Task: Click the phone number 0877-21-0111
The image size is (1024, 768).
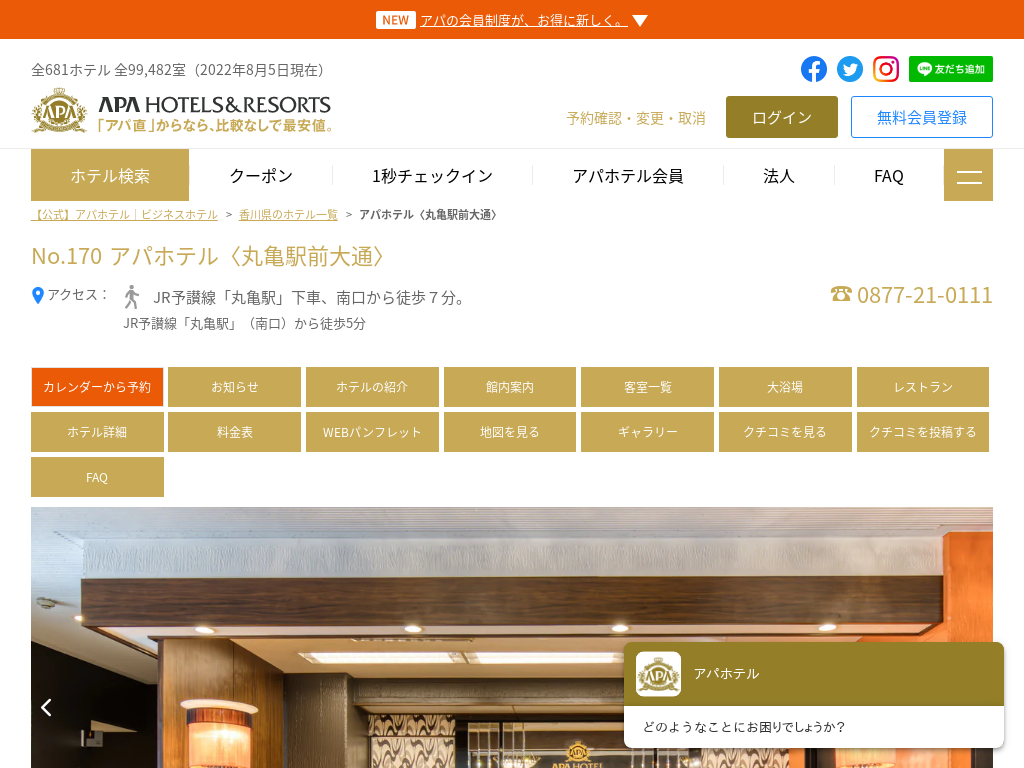Action: click(x=924, y=295)
